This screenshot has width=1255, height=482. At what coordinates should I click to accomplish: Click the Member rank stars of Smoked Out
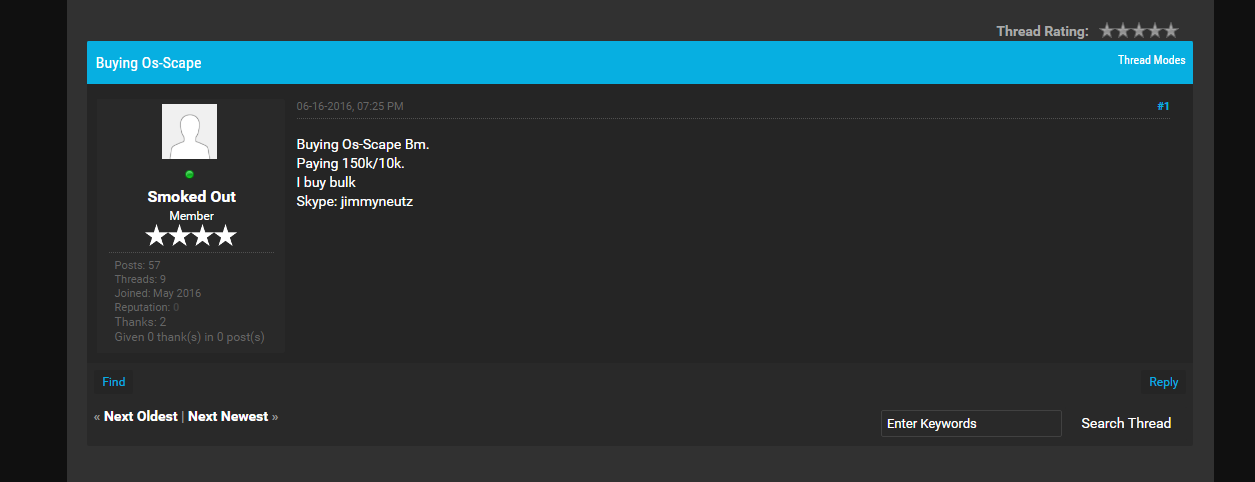(191, 236)
